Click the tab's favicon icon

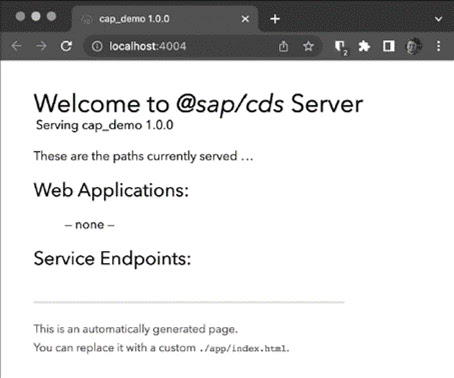coord(86,19)
